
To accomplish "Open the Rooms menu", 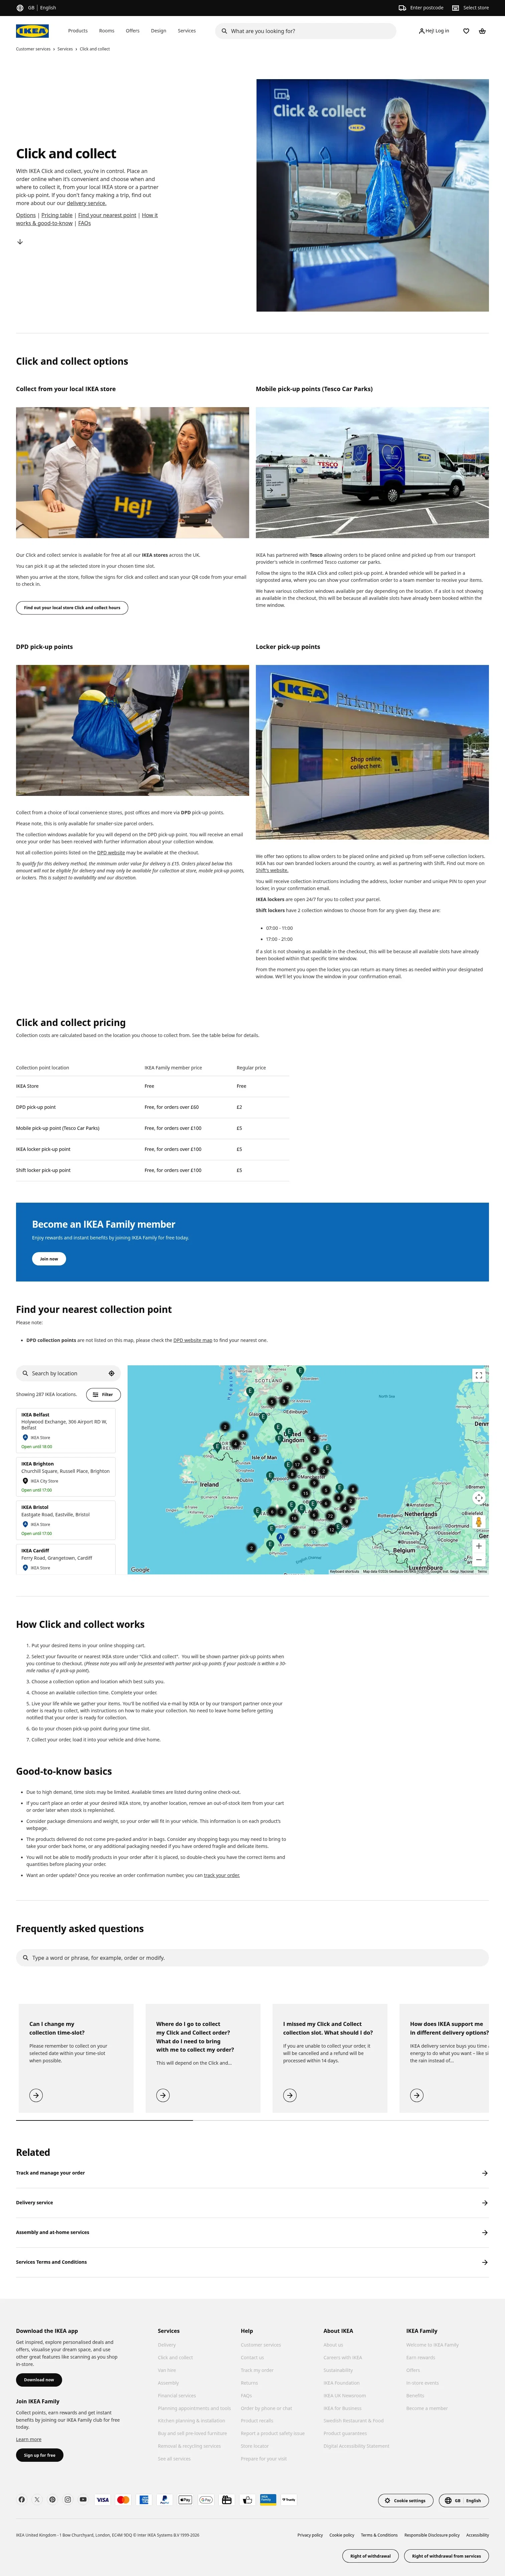I will click(107, 31).
